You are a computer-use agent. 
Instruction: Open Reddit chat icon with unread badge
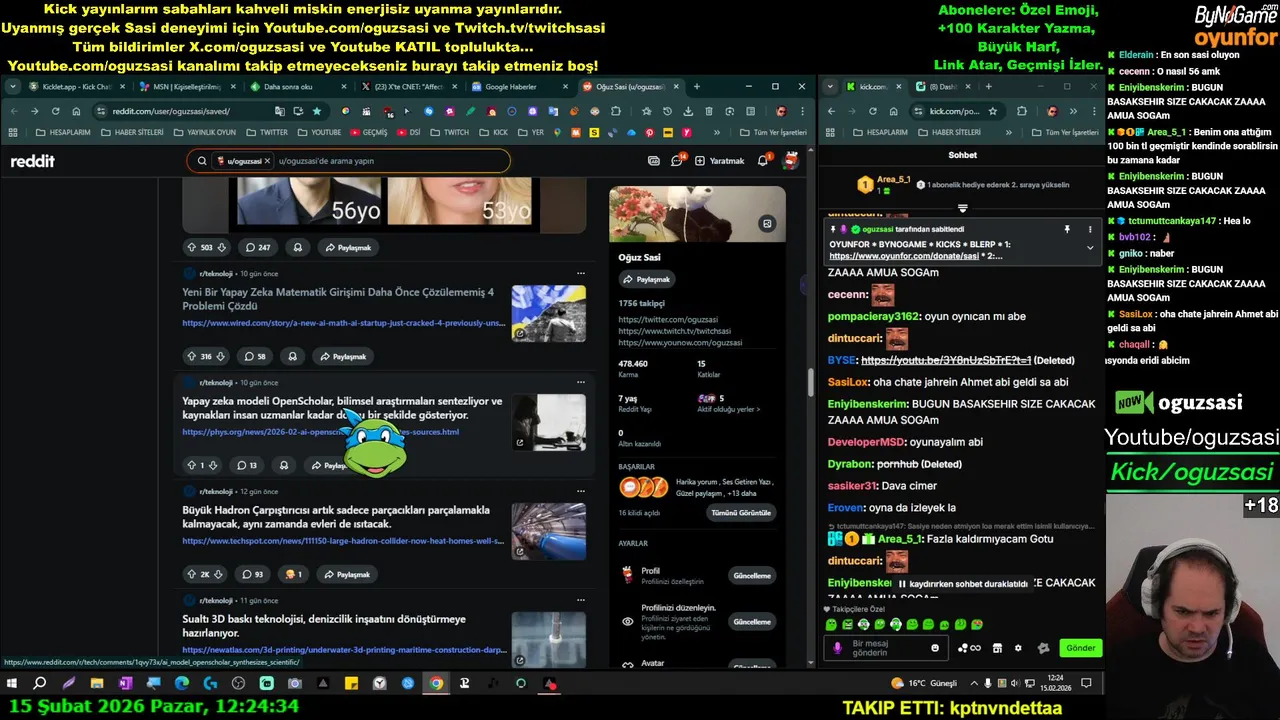tap(677, 160)
